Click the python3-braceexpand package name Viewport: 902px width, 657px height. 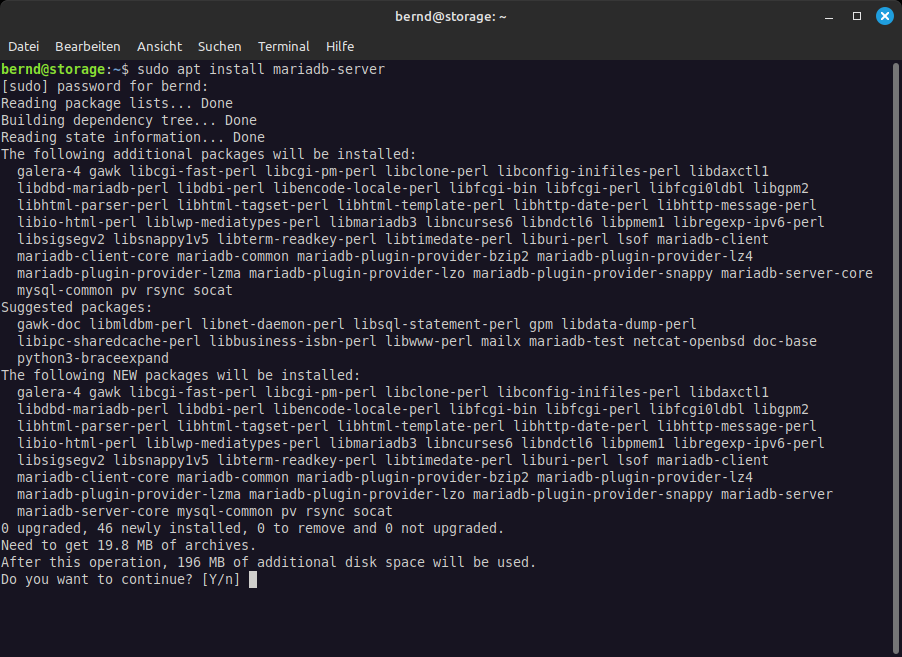click(x=93, y=358)
